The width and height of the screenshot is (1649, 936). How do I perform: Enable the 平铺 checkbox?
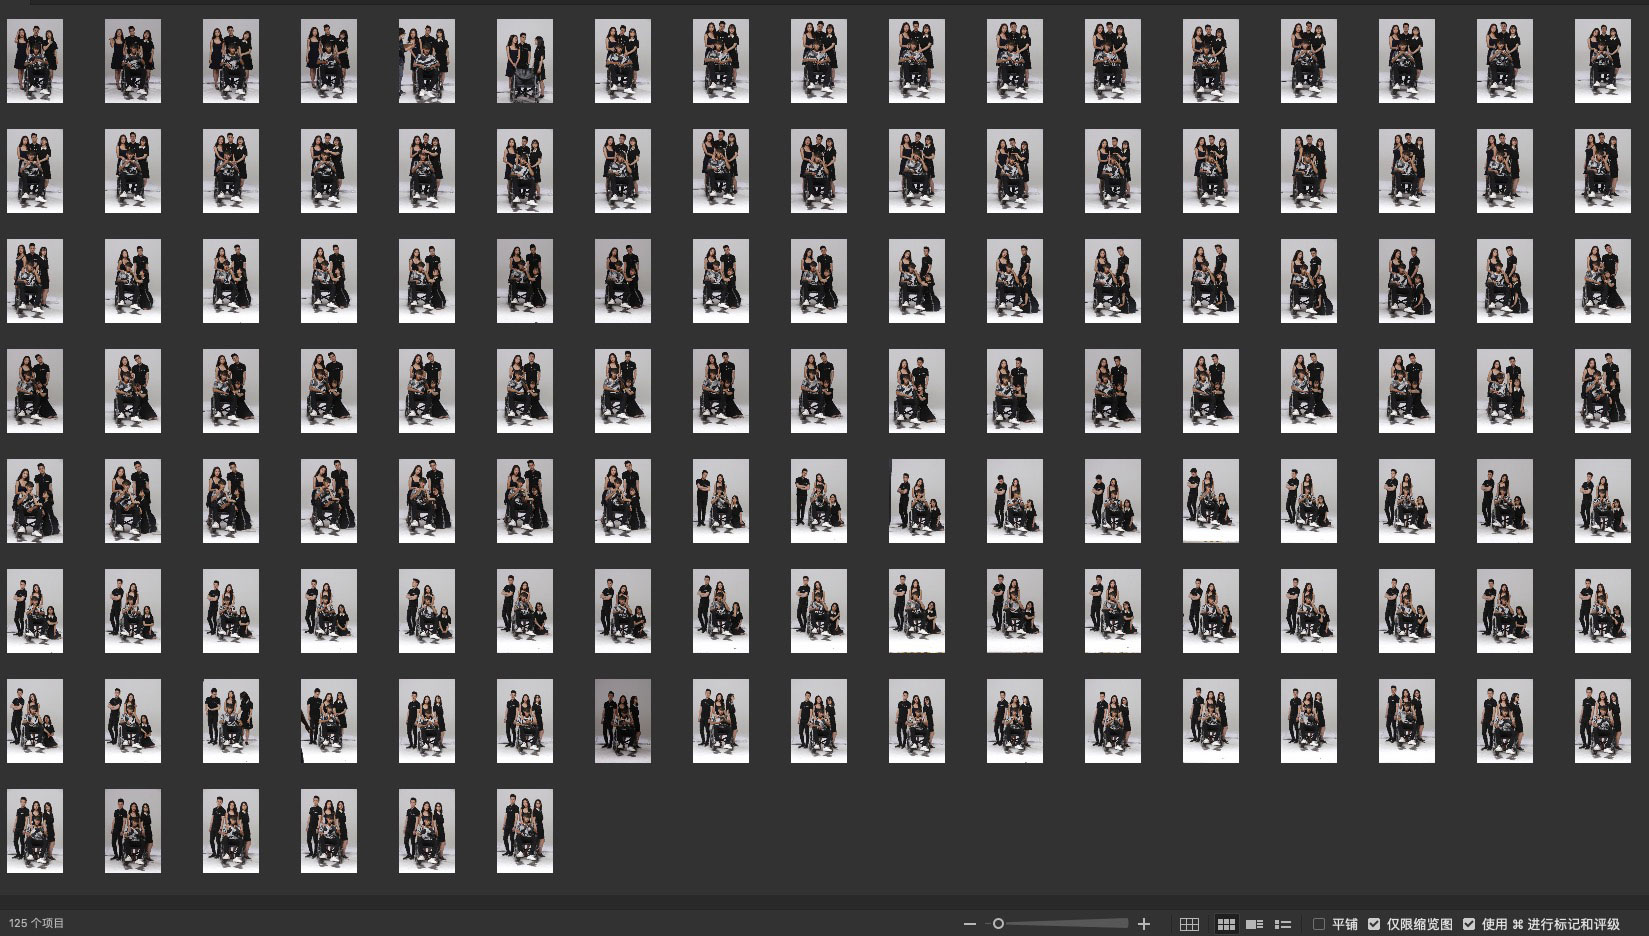click(x=1319, y=924)
